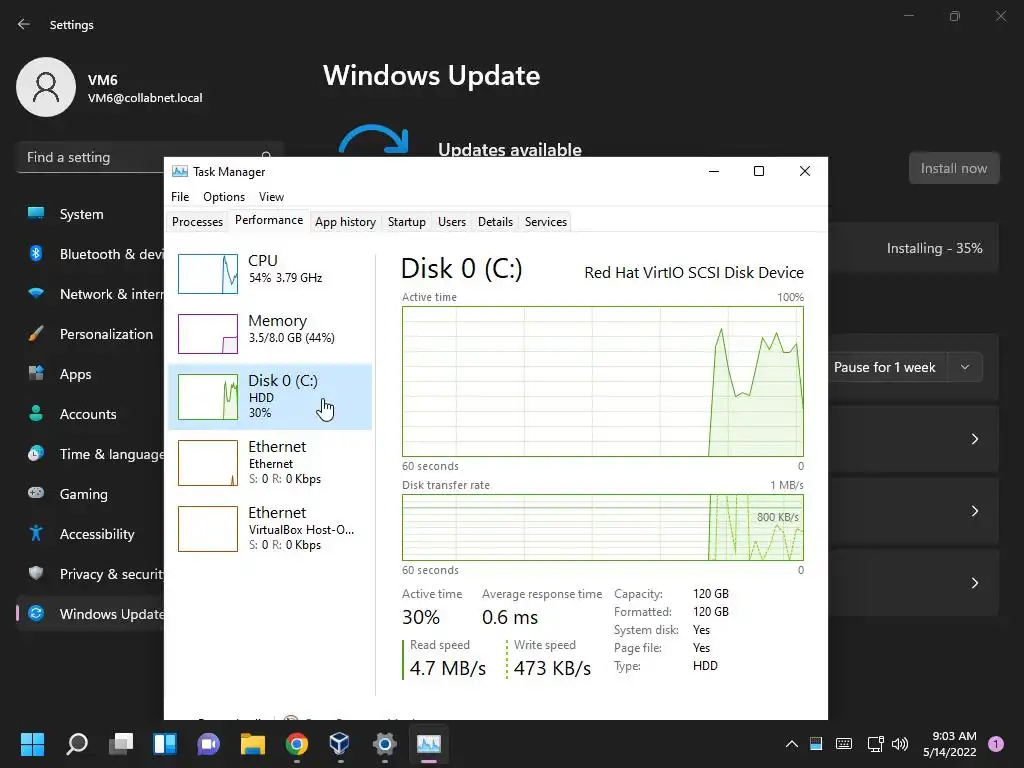
Task: Click the Installing - 35% status
Action: (x=934, y=248)
